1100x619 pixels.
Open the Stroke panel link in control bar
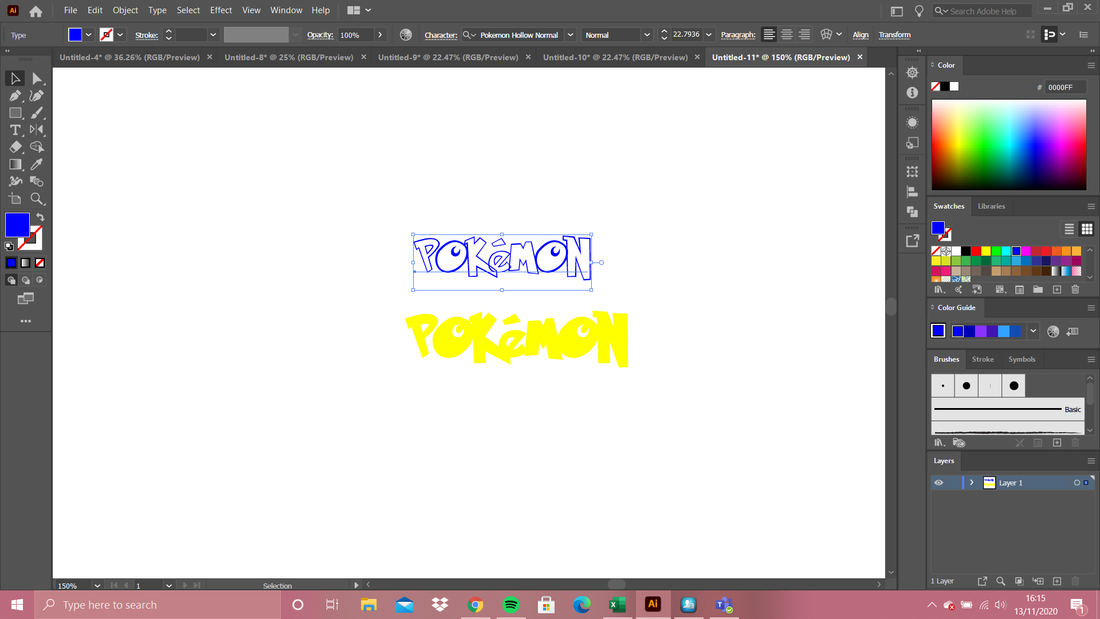(146, 34)
